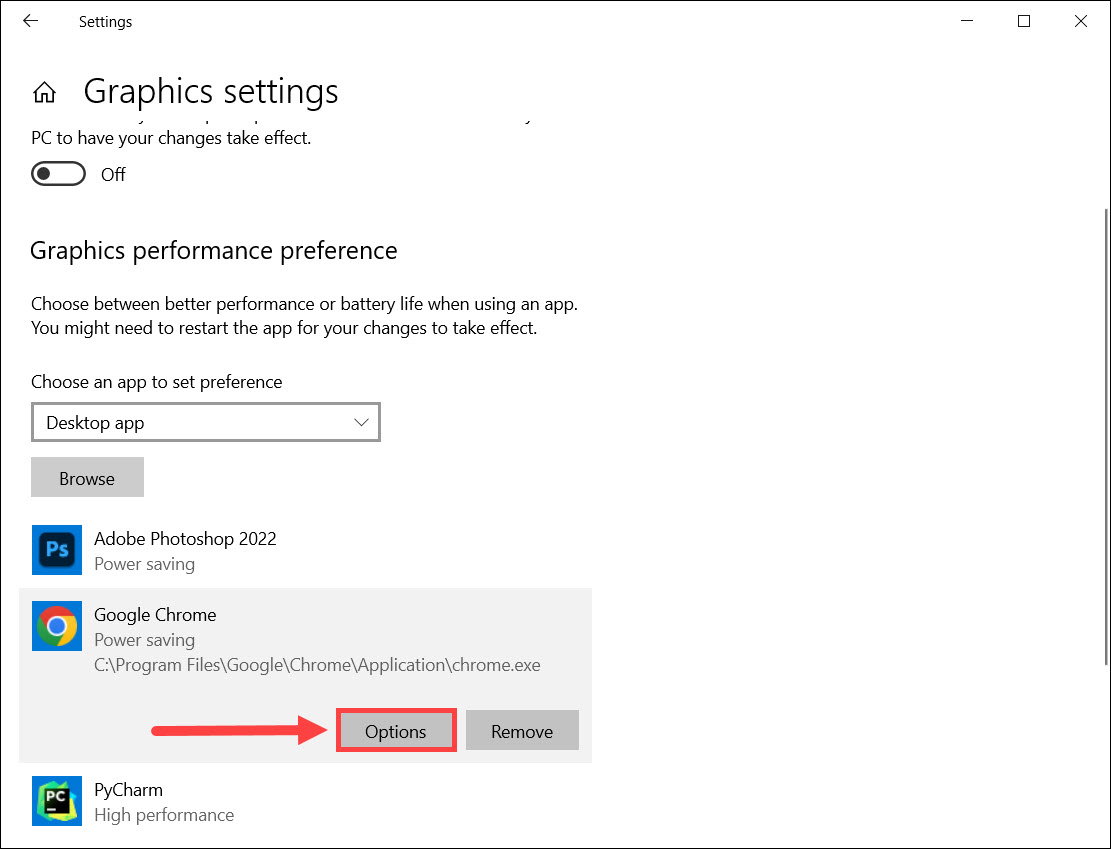Minimize the Settings window
The height and width of the screenshot is (849, 1111).
(x=967, y=21)
